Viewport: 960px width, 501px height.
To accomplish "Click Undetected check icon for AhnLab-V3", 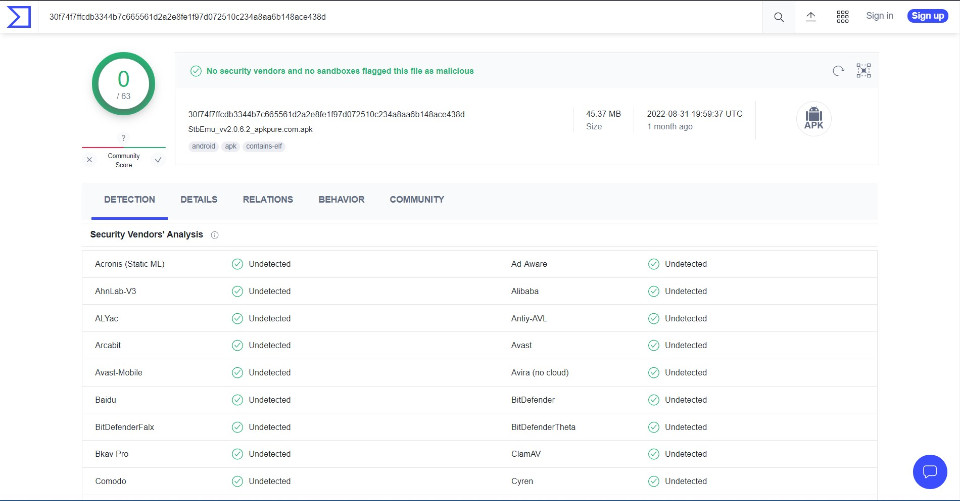I will (238, 291).
